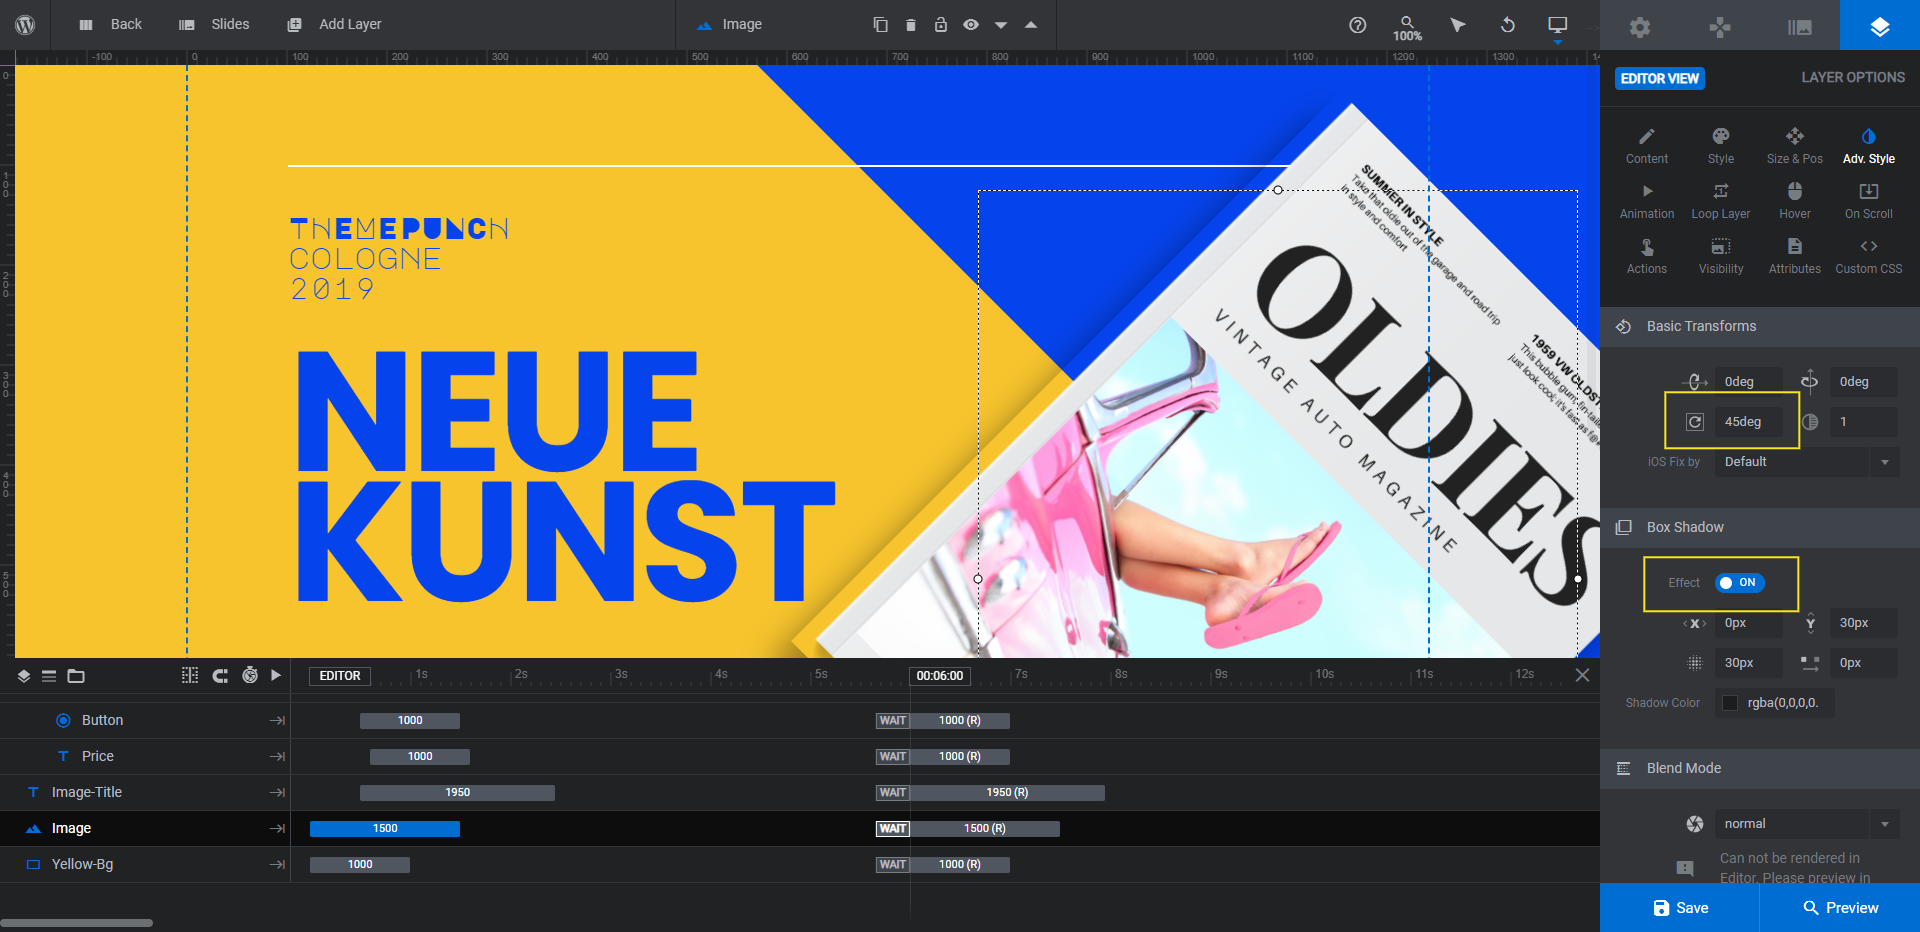Open the On Scroll settings
Screen dimensions: 1920x932
click(1869, 201)
